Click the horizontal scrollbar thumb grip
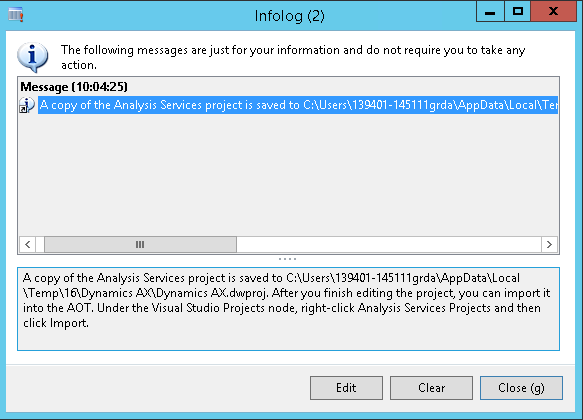 [x=140, y=245]
